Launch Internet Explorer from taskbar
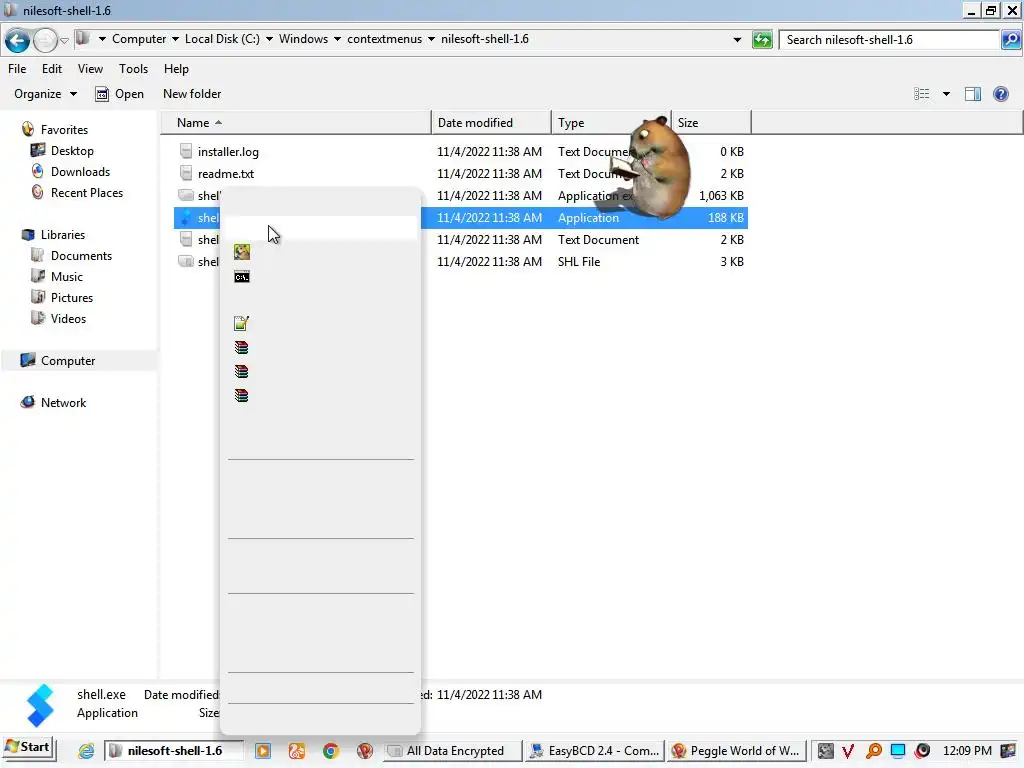1024x768 pixels. [x=86, y=751]
